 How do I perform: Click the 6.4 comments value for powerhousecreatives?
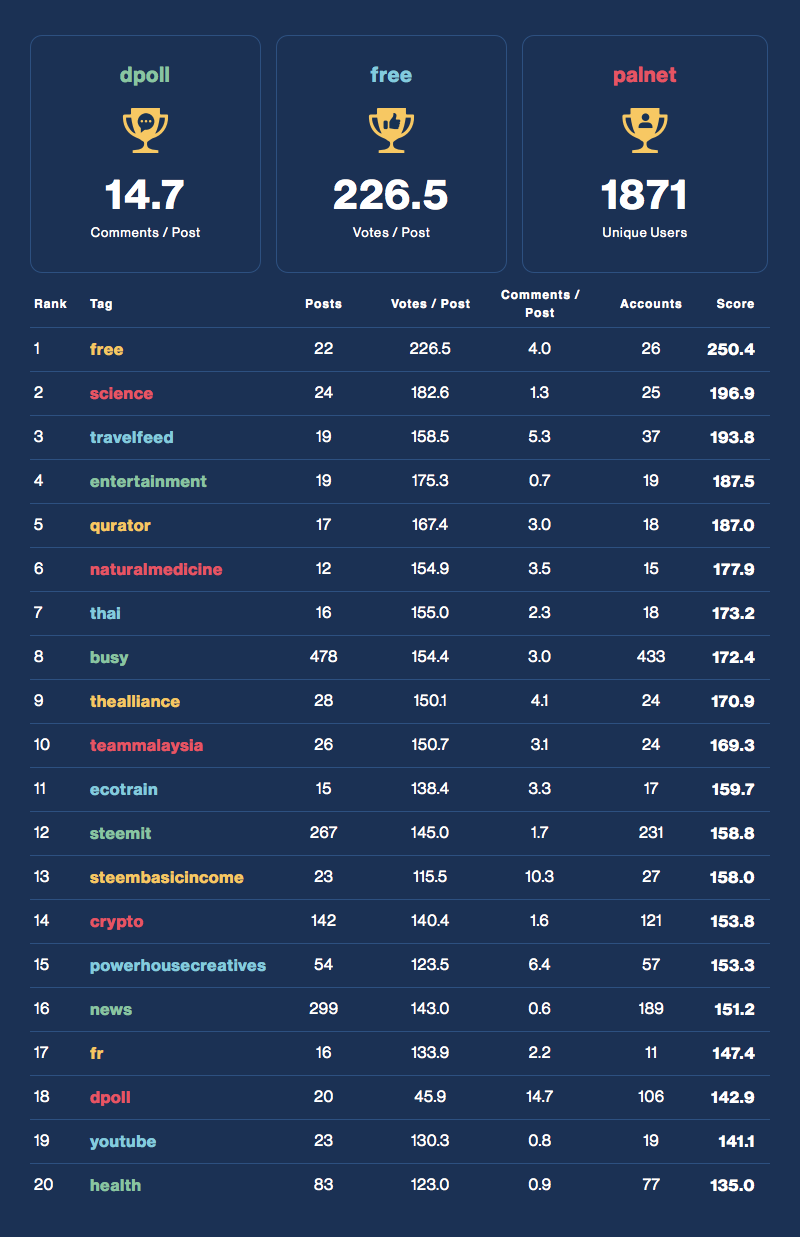coord(540,965)
